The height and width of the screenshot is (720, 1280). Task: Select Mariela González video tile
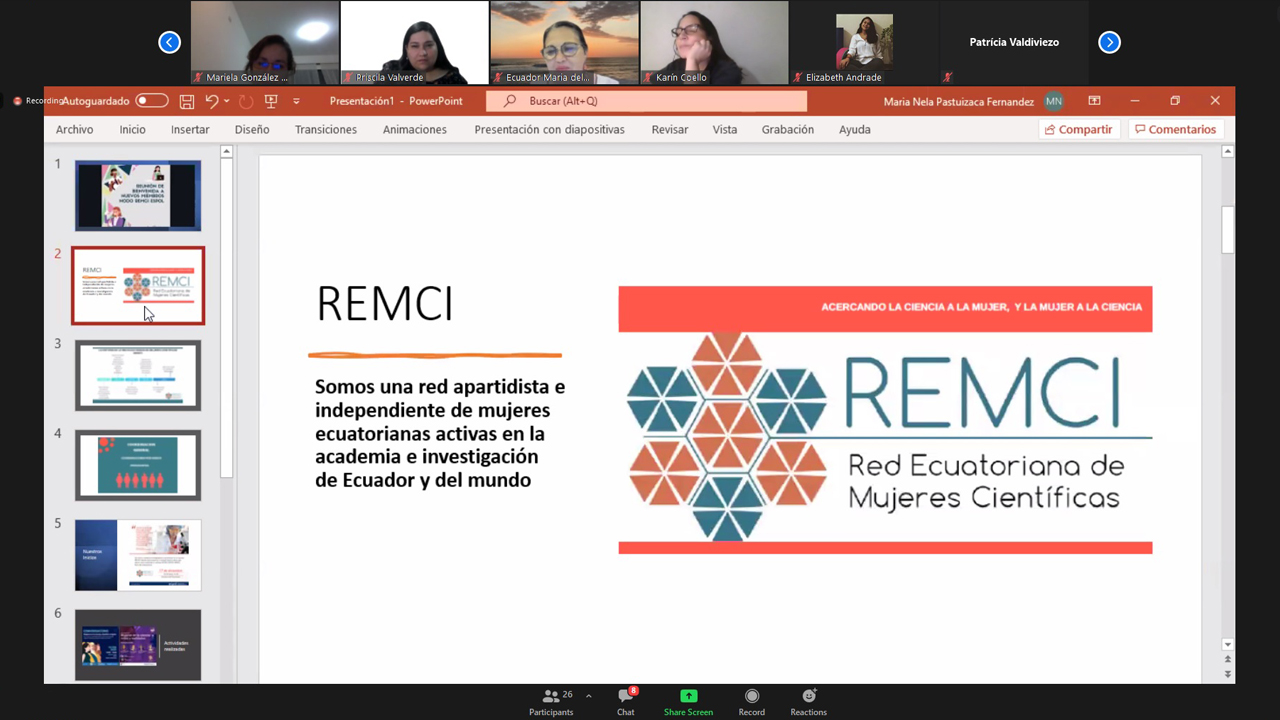(x=265, y=42)
